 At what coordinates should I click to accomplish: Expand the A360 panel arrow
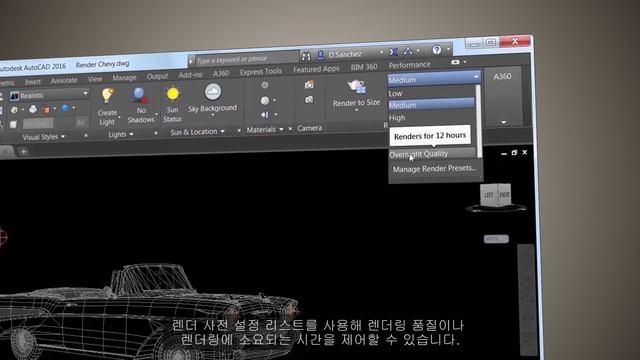click(x=504, y=122)
